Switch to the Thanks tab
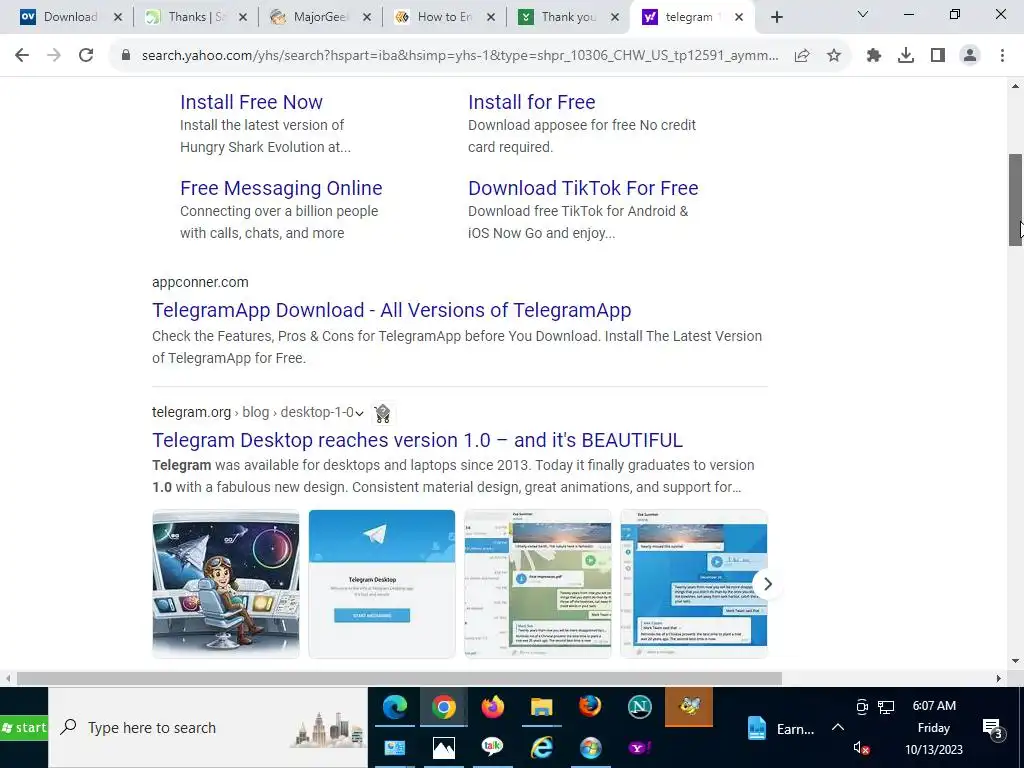 pos(196,17)
